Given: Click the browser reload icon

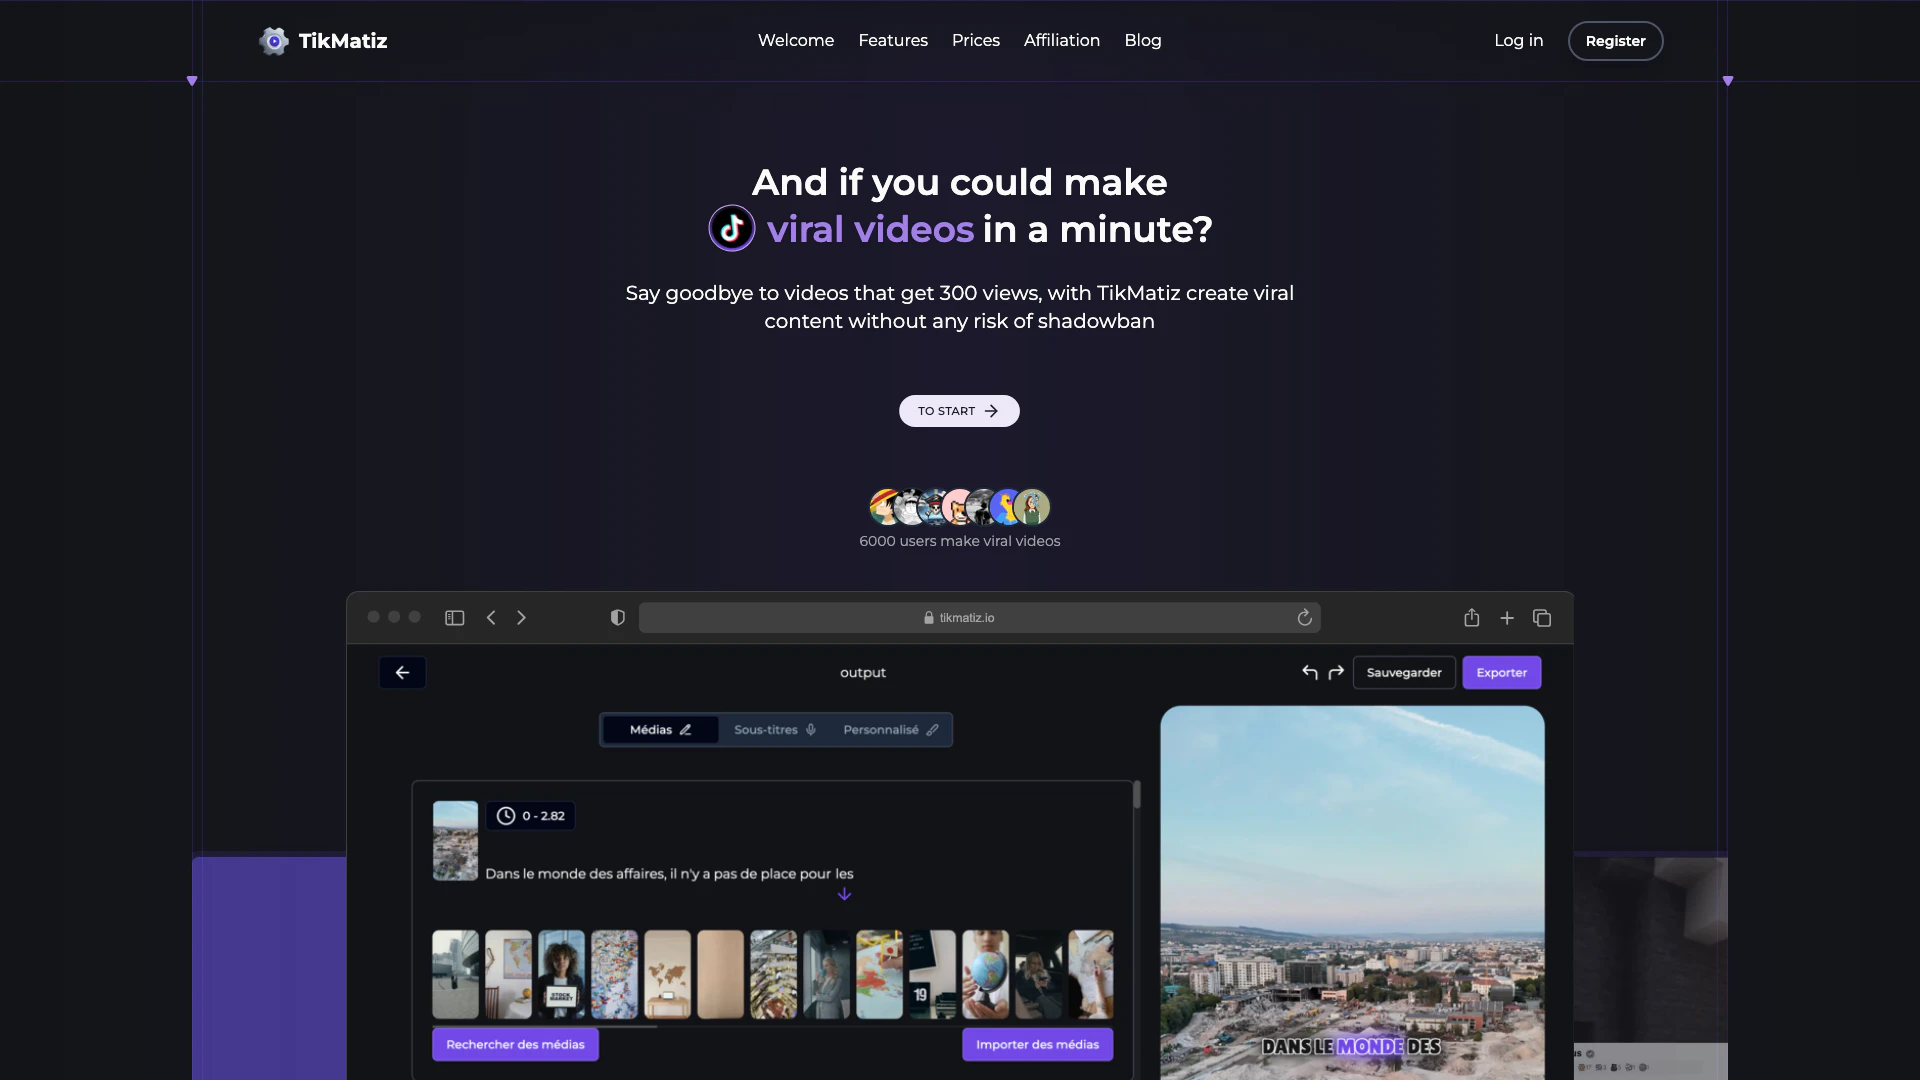Looking at the screenshot, I should pyautogui.click(x=1304, y=618).
